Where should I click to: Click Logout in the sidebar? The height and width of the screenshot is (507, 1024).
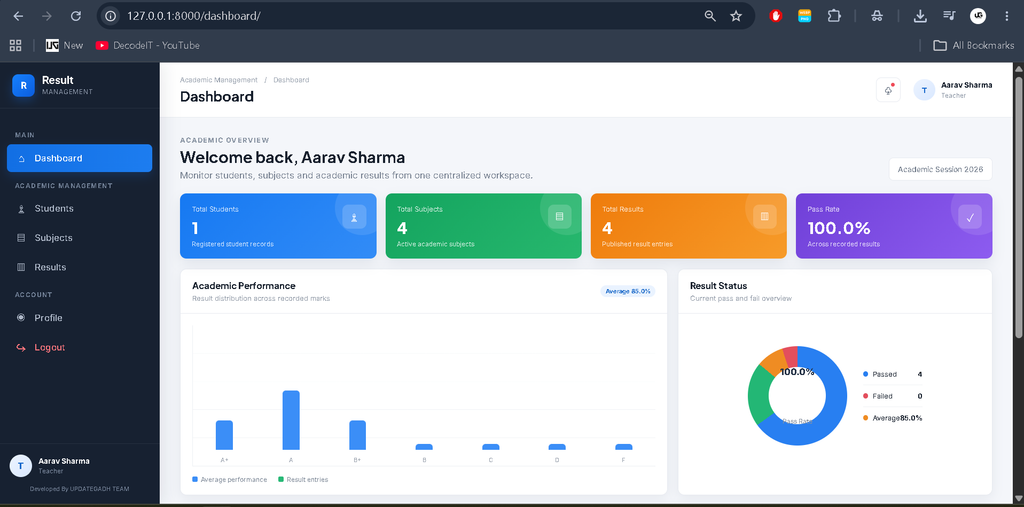pos(80,347)
